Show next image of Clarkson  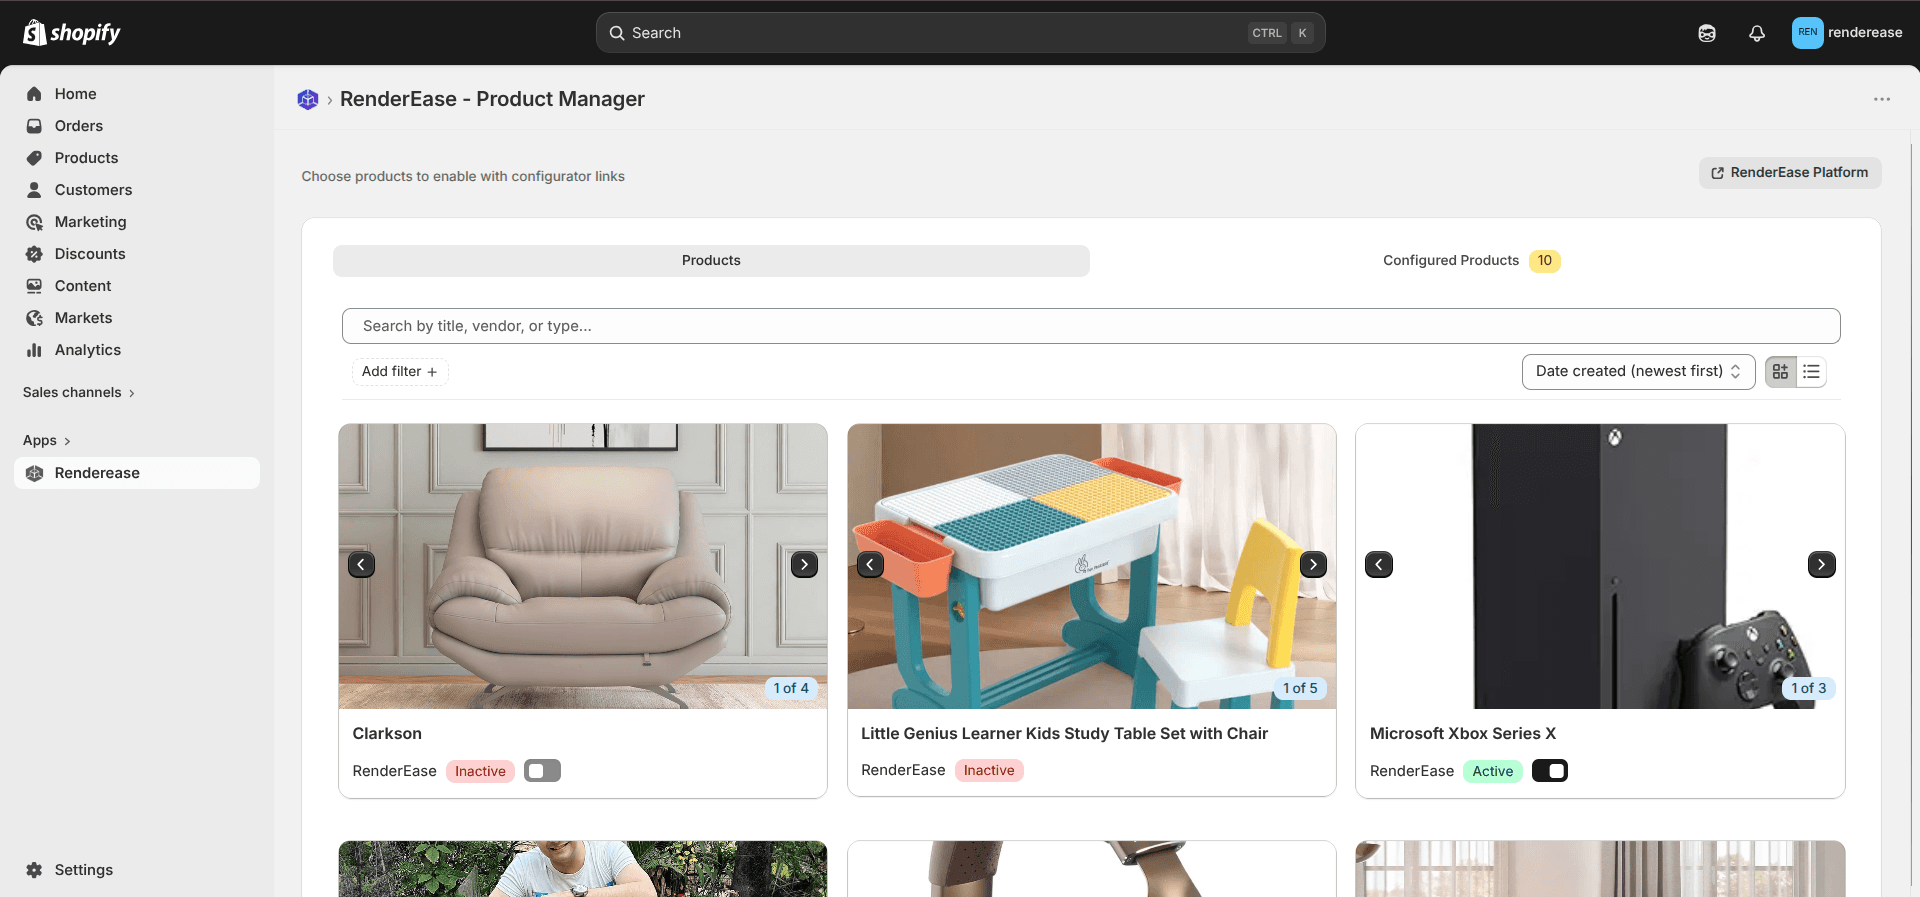point(805,565)
